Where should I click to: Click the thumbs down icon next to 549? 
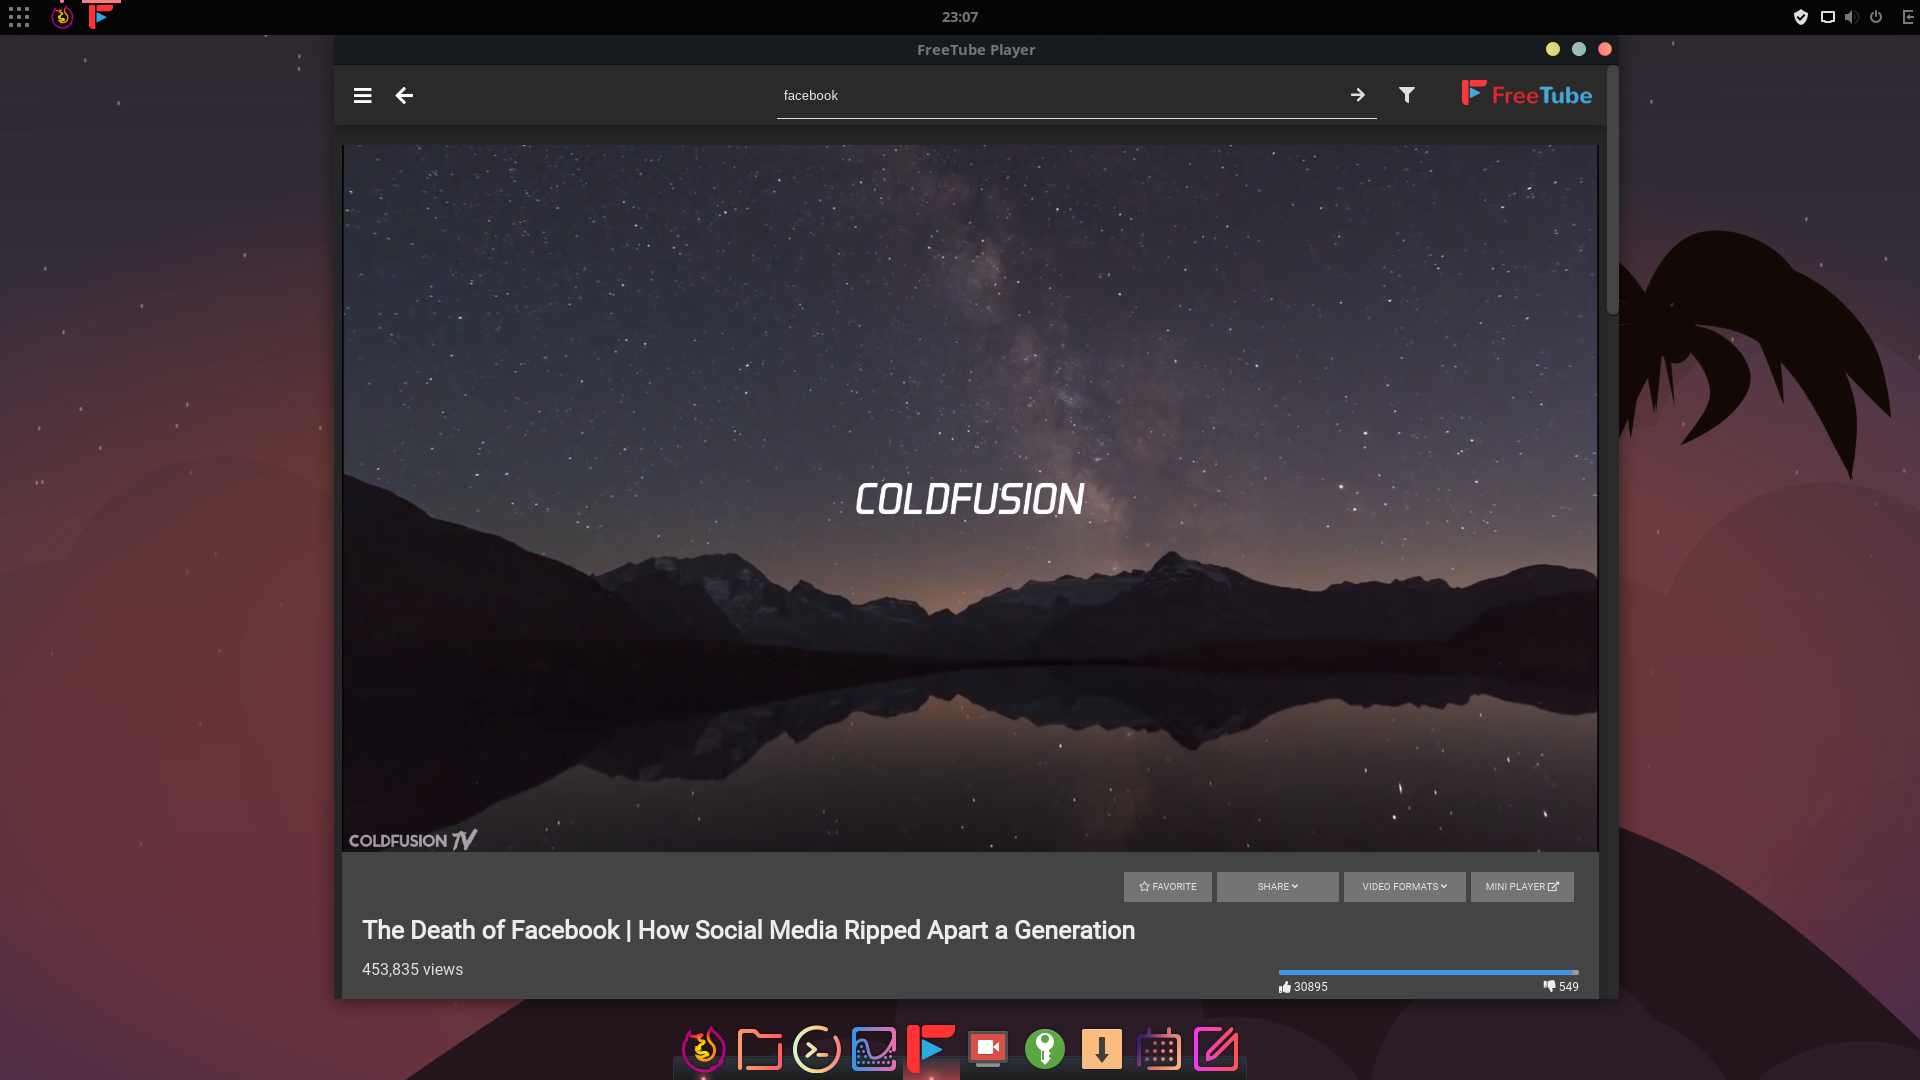click(1549, 986)
